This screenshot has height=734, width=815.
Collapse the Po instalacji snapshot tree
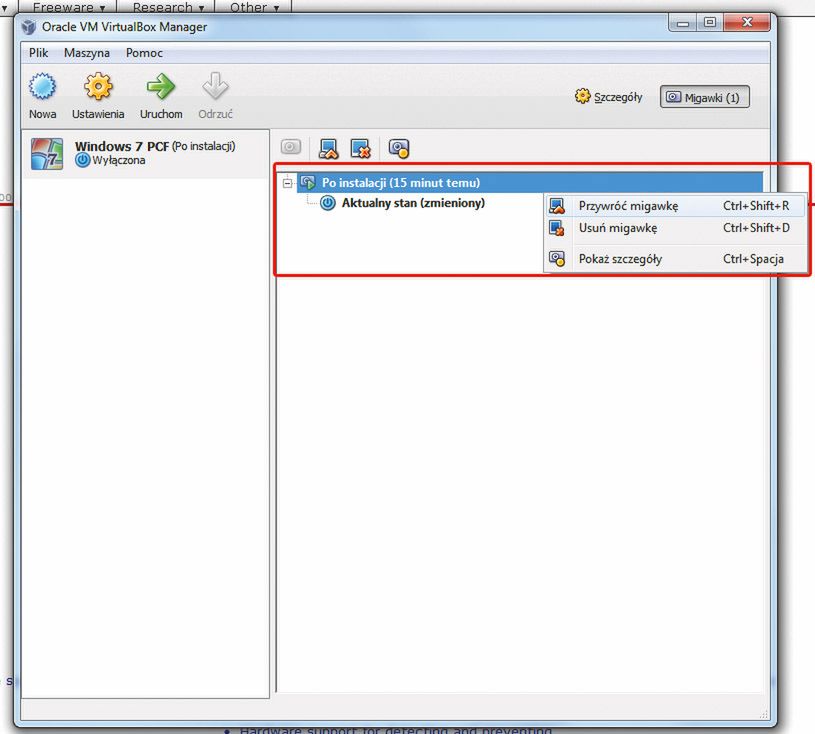pyautogui.click(x=287, y=183)
